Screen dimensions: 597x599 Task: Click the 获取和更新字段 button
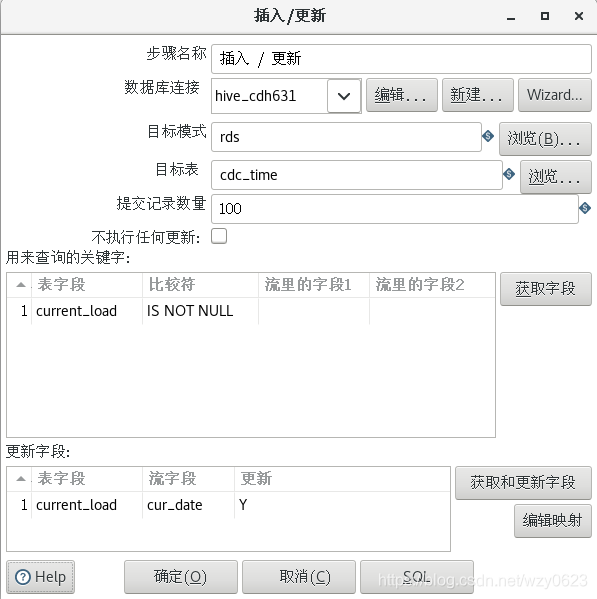coord(523,482)
